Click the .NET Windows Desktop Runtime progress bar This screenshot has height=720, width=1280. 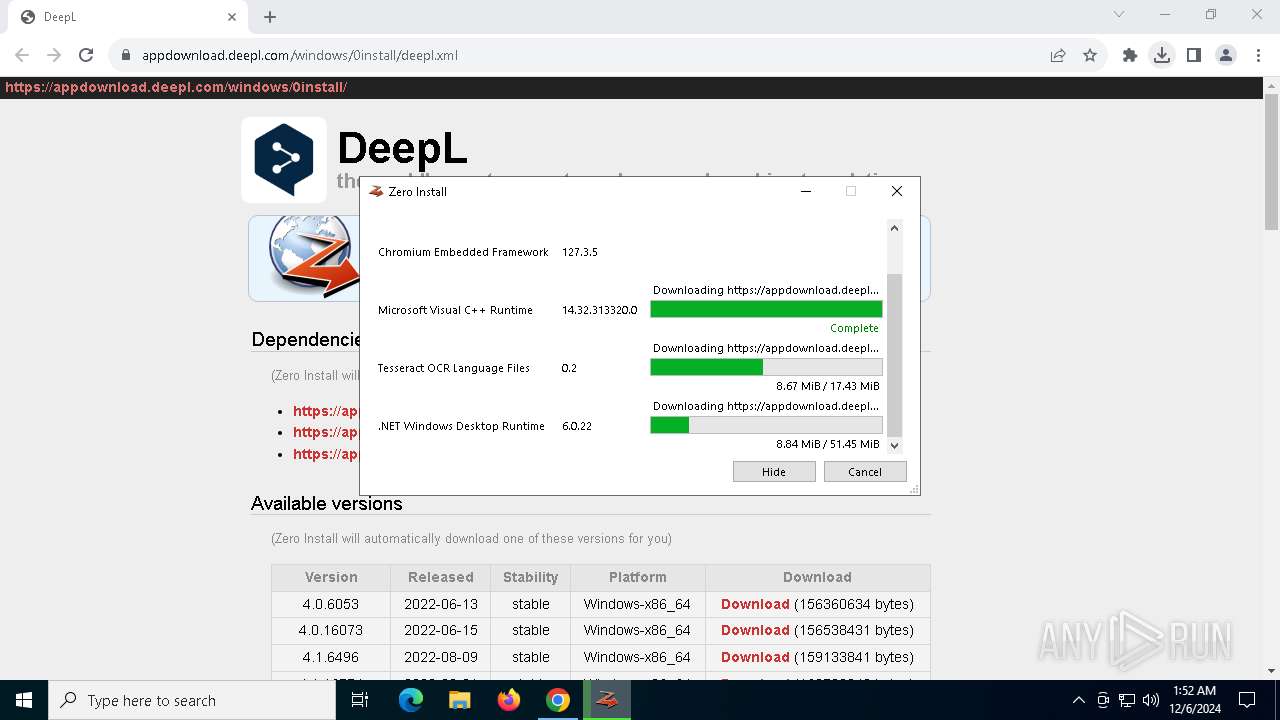(766, 426)
